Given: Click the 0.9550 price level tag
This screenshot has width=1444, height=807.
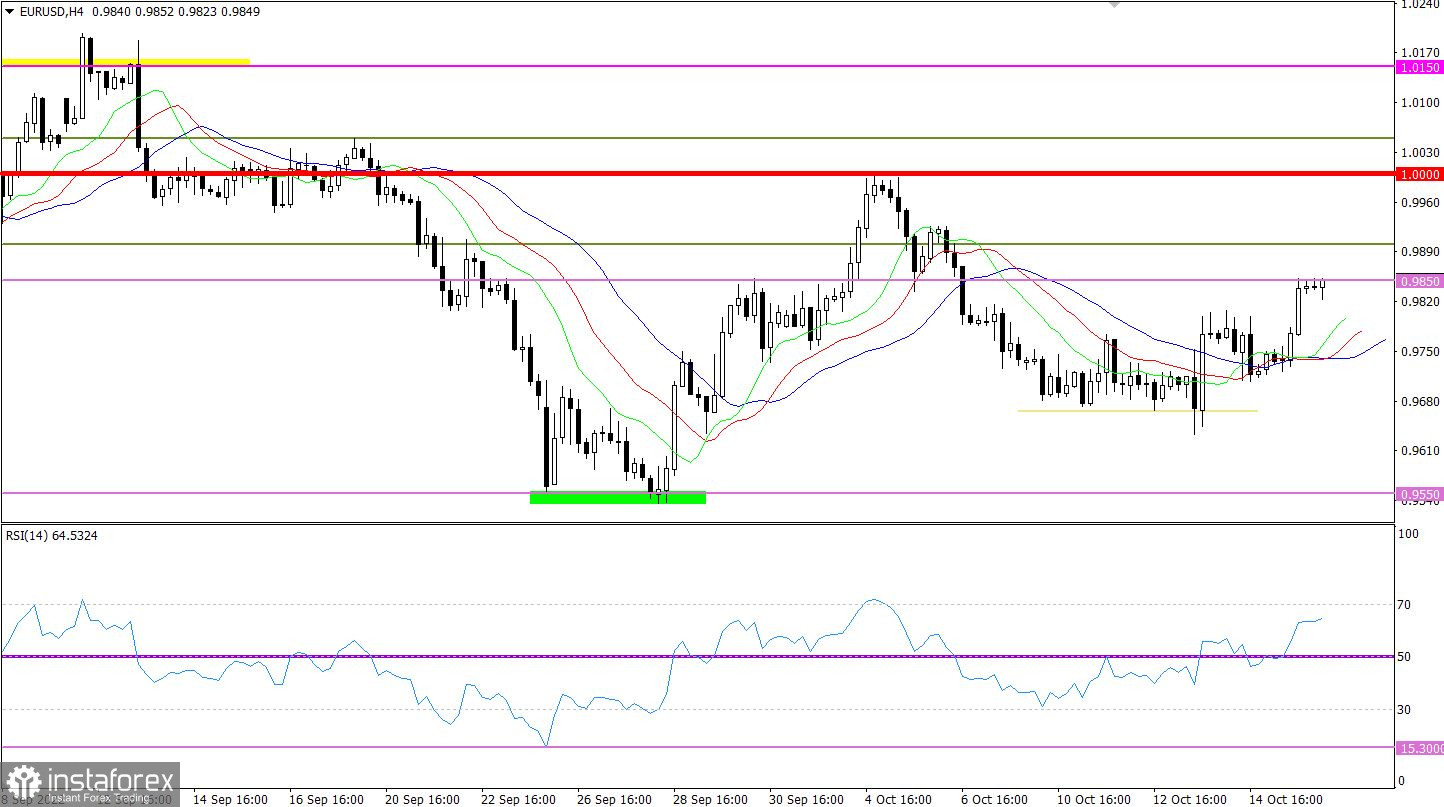Looking at the screenshot, I should coord(1421,494).
